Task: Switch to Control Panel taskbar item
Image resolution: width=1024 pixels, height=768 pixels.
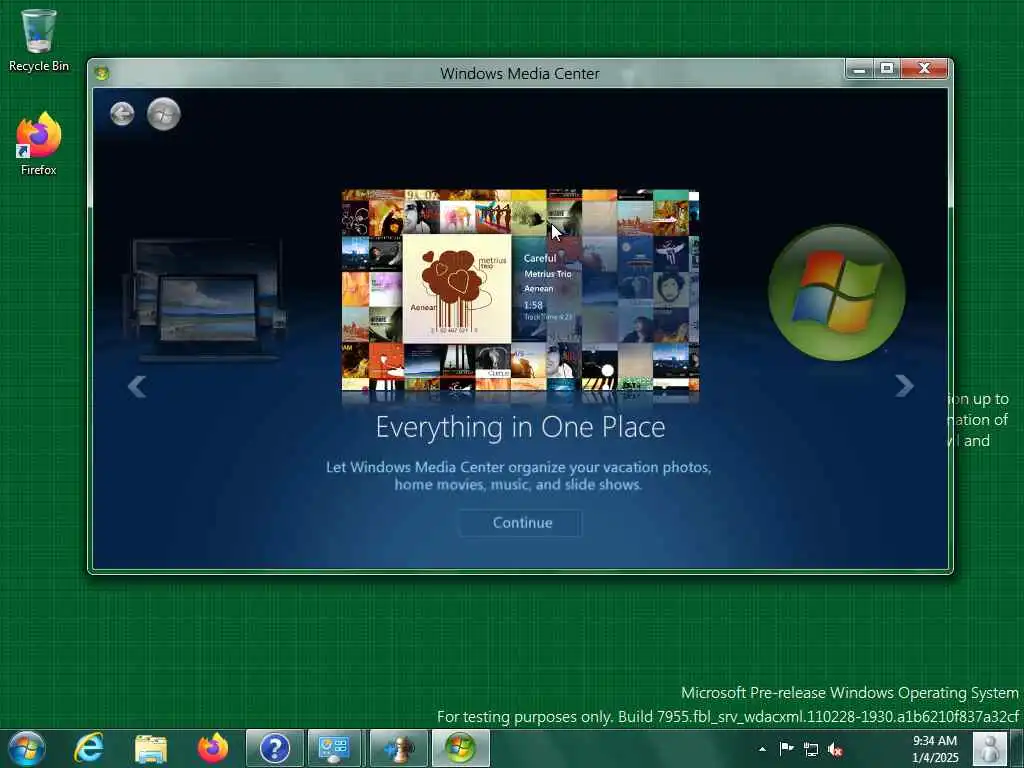Action: 335,748
